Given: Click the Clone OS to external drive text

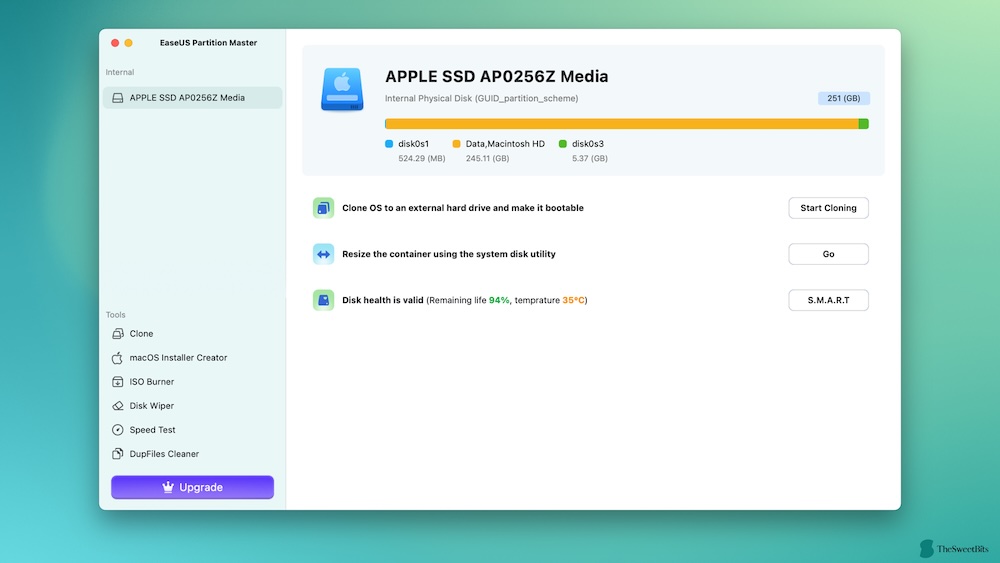Looking at the screenshot, I should pyautogui.click(x=463, y=208).
